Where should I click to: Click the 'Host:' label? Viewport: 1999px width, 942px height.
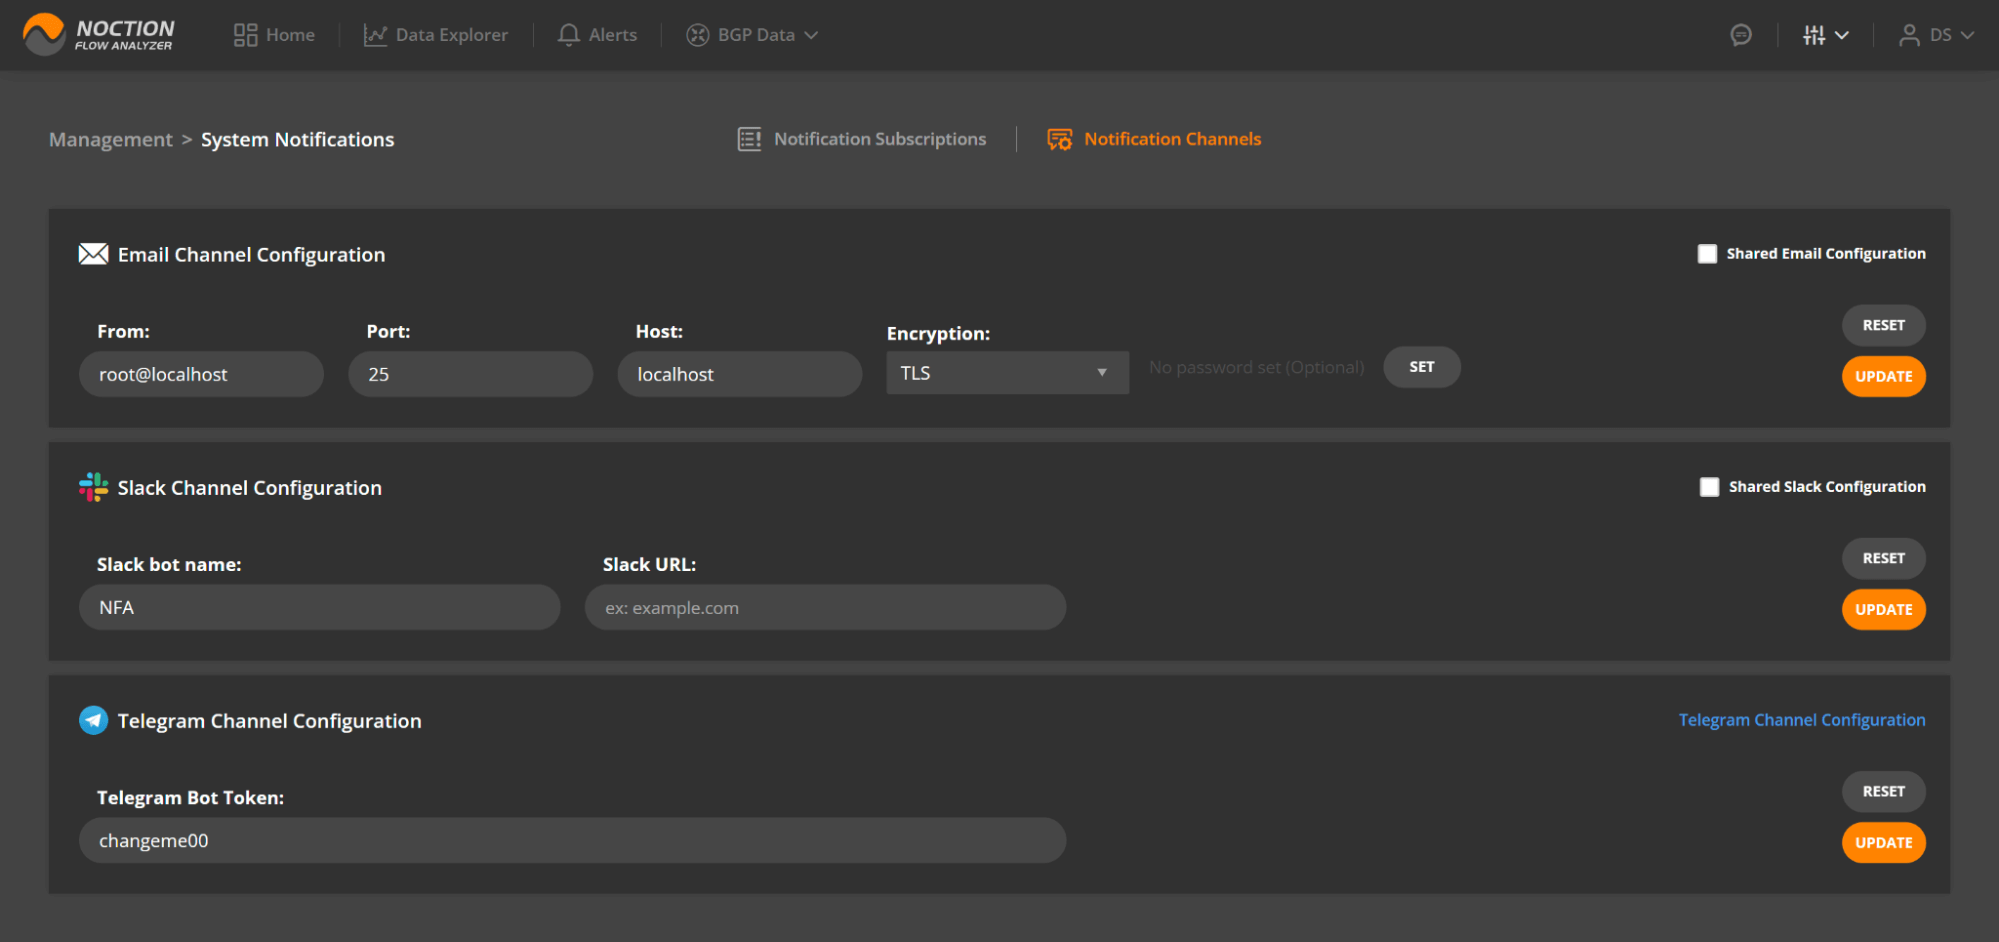pos(659,332)
